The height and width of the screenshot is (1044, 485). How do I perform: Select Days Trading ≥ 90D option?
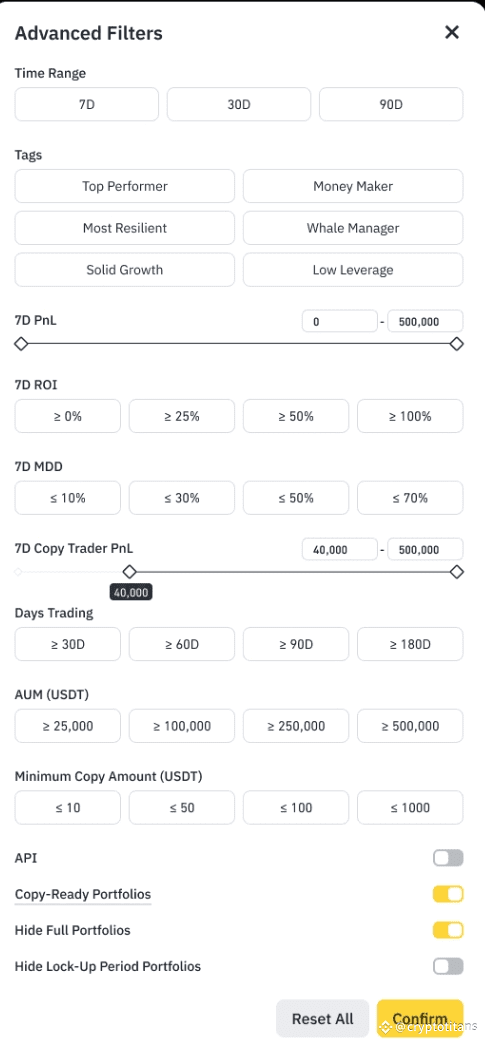tap(296, 644)
